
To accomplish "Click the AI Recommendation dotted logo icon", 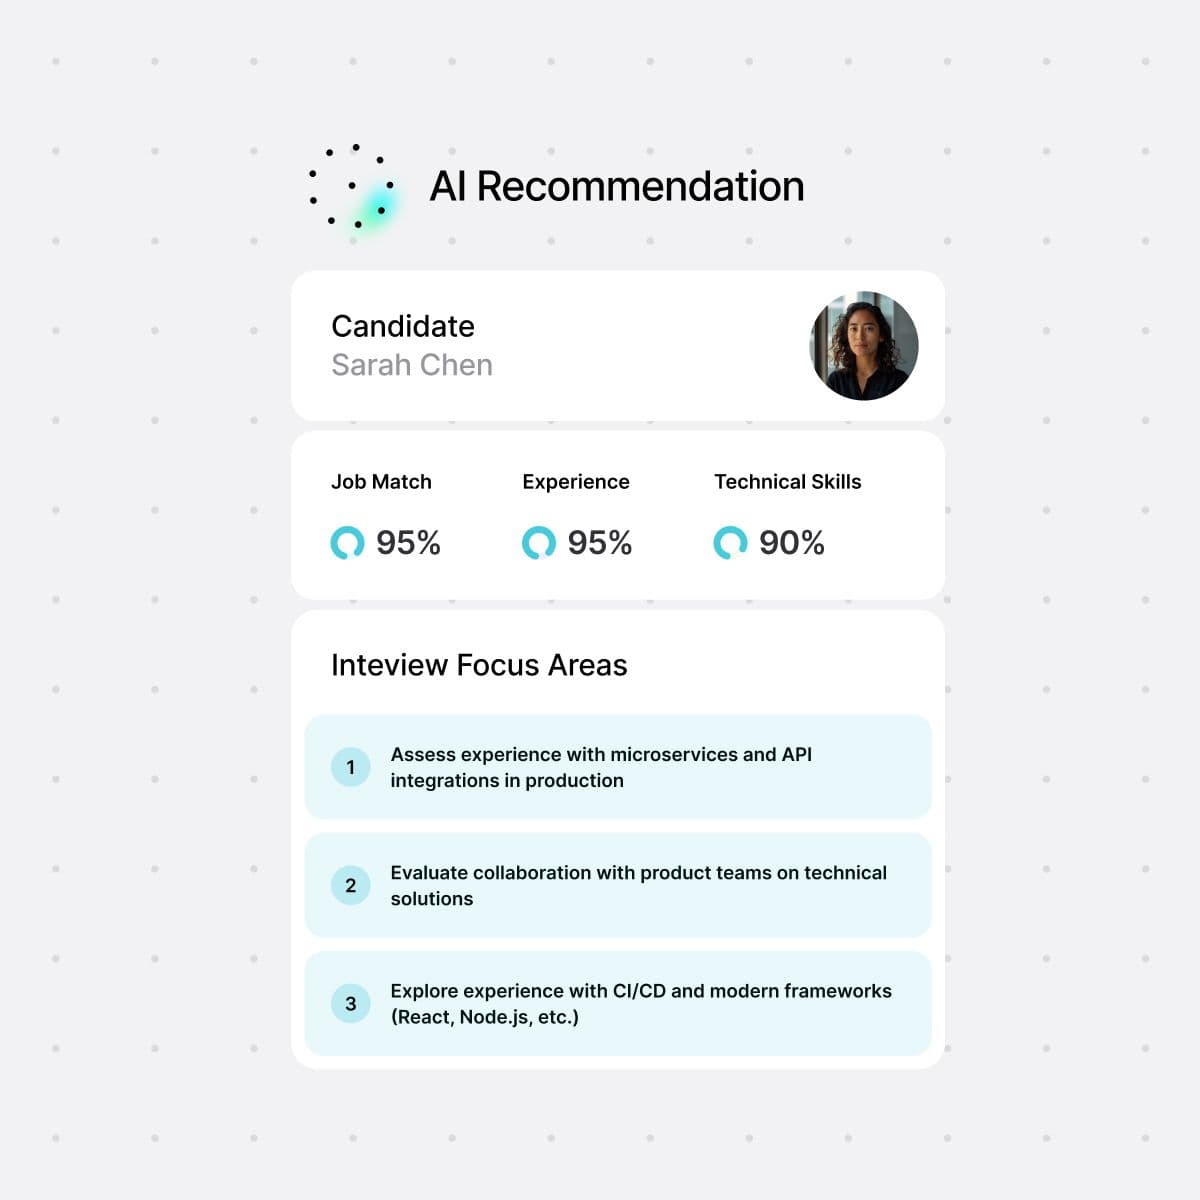I will (x=352, y=187).
